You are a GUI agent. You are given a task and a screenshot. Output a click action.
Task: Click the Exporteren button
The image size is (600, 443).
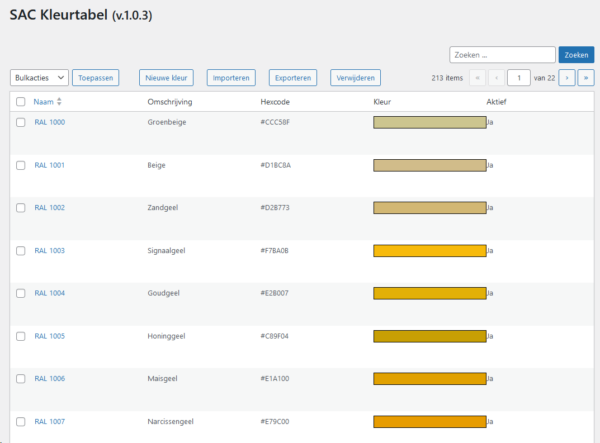pos(293,77)
